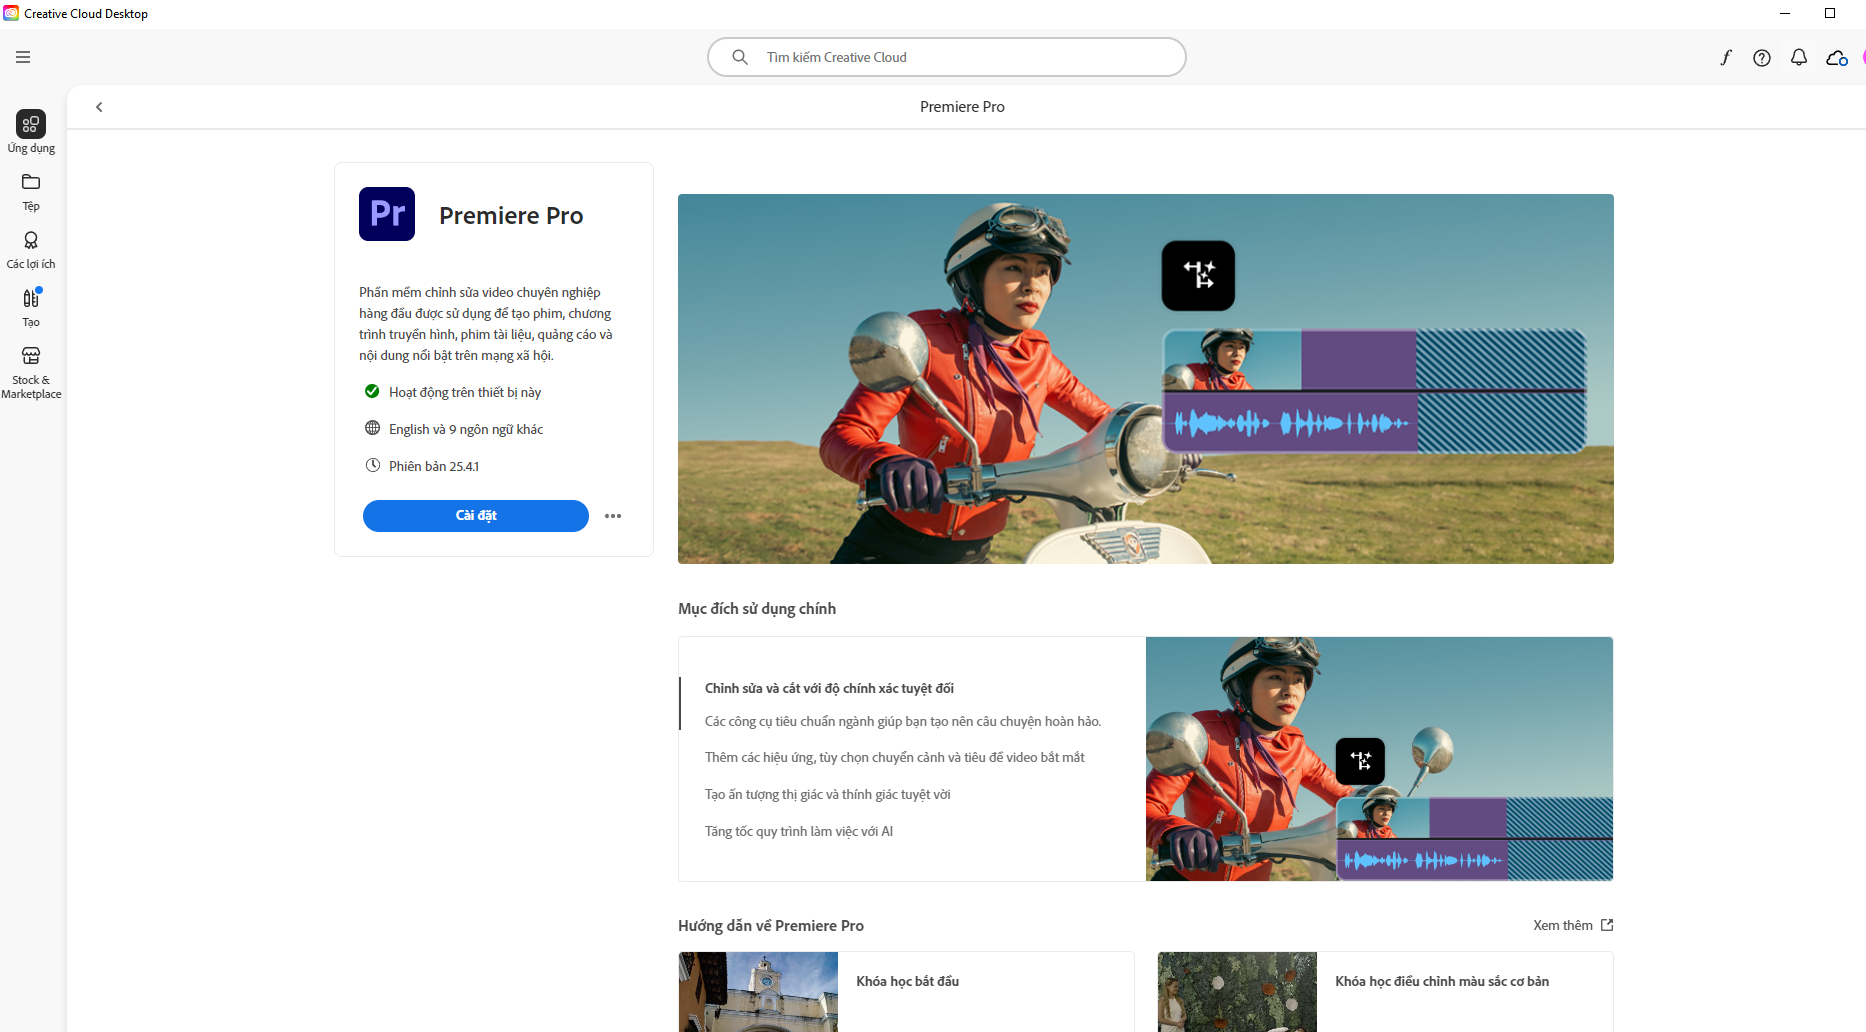The height and width of the screenshot is (1032, 1866).
Task: Open more options next to Cài đặt
Action: 613,516
